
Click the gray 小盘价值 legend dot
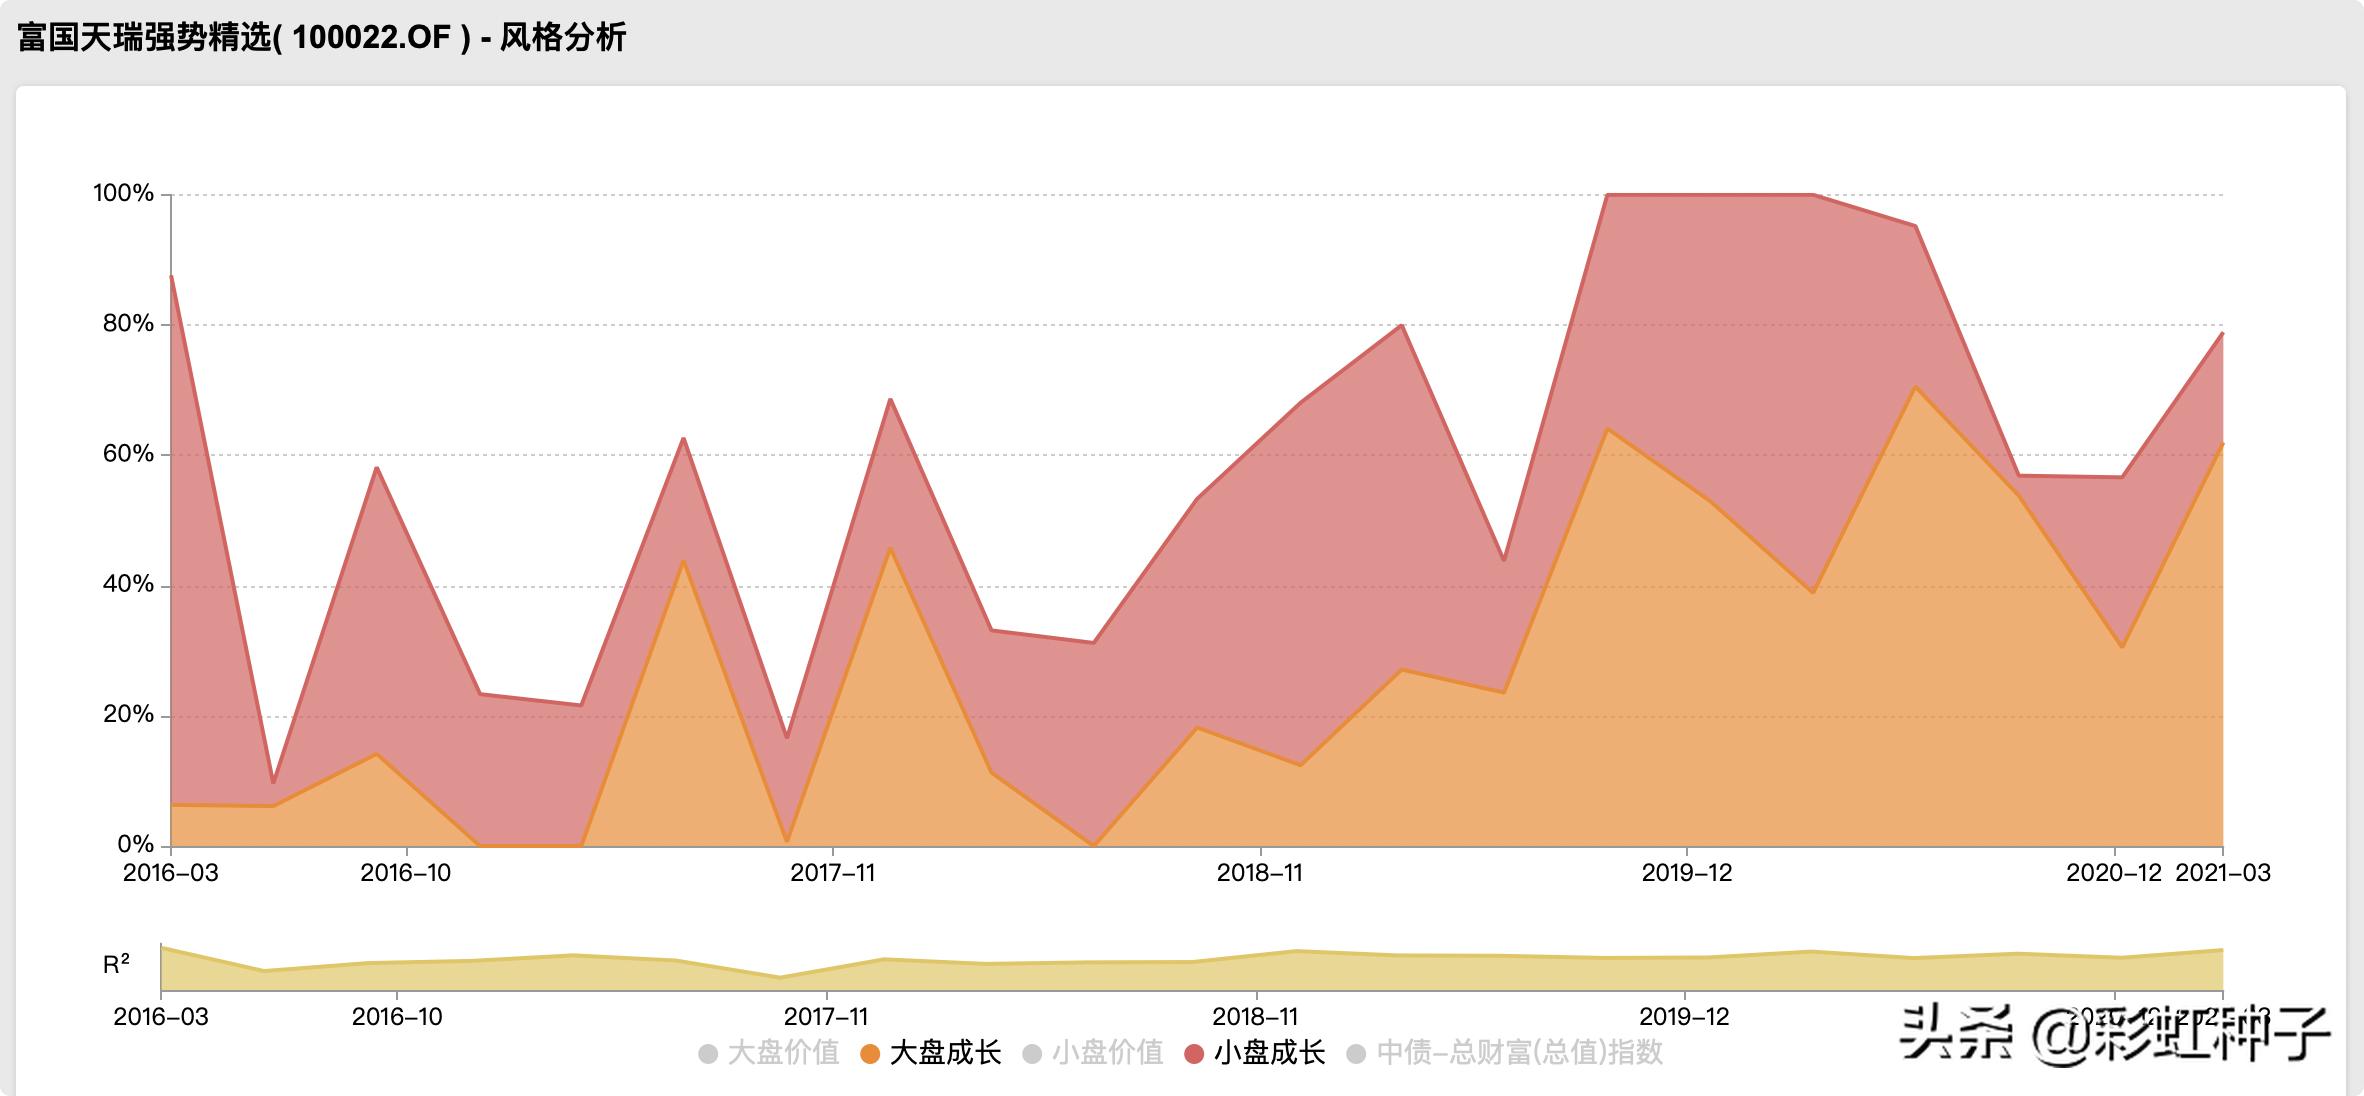coord(1032,1054)
